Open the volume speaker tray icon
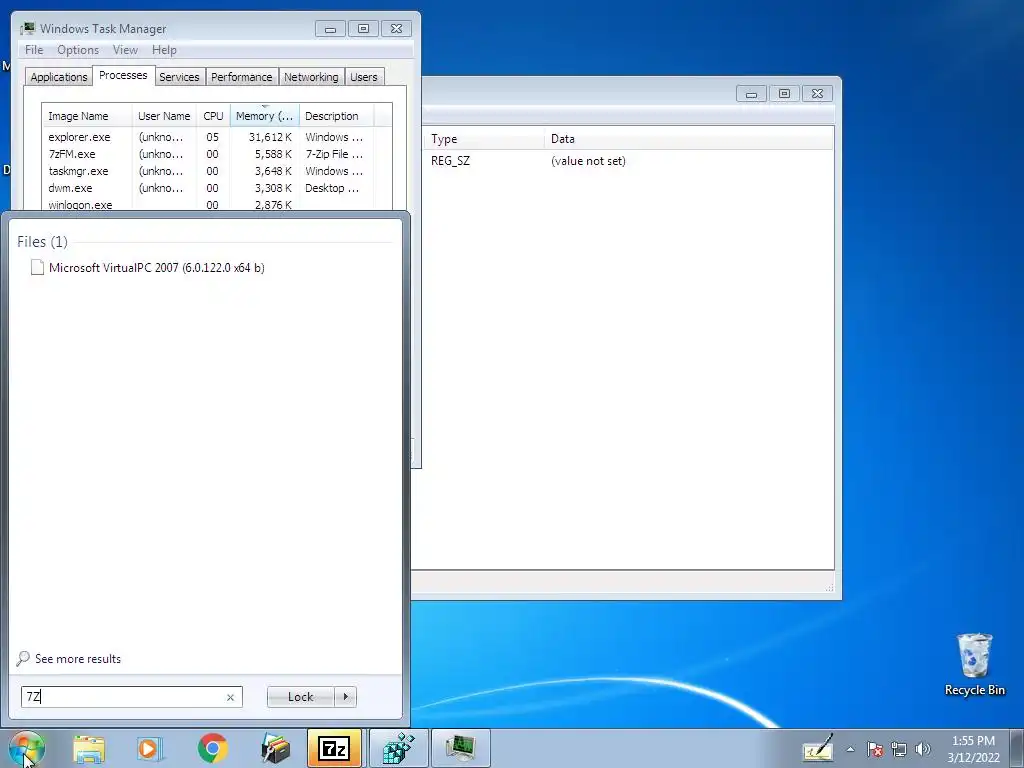 [923, 750]
